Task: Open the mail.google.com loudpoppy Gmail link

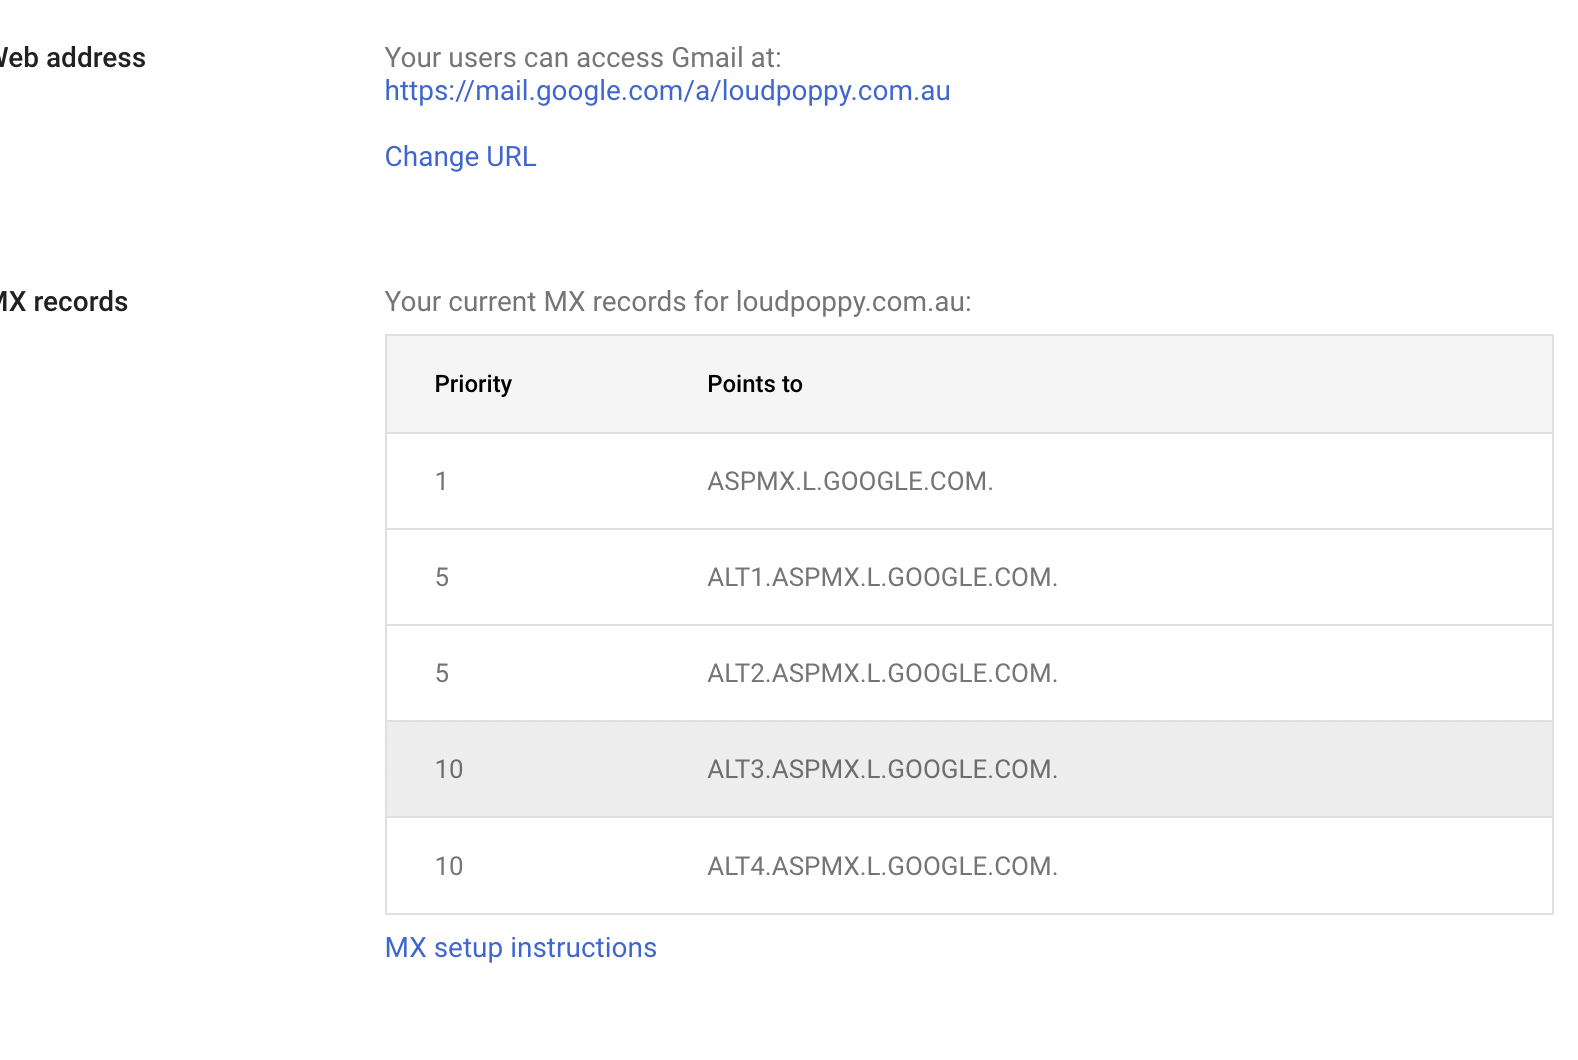Action: click(x=667, y=91)
